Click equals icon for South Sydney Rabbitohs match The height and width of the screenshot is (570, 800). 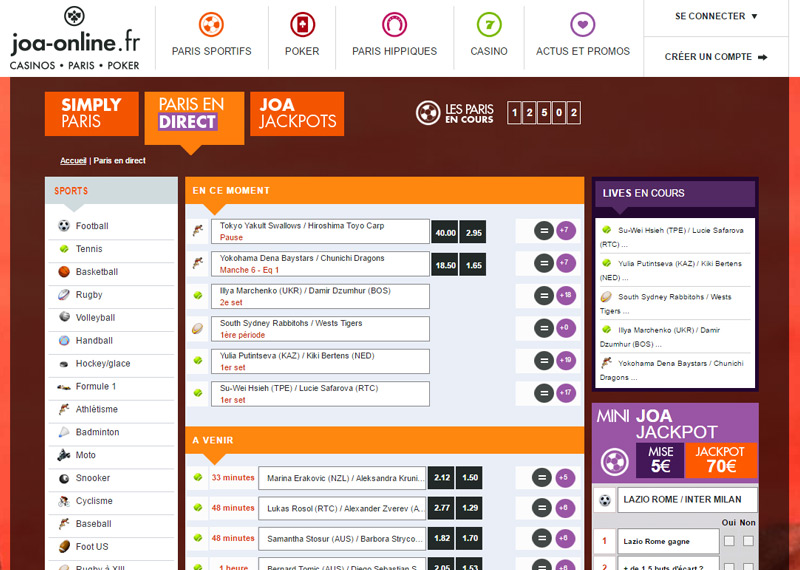(544, 328)
